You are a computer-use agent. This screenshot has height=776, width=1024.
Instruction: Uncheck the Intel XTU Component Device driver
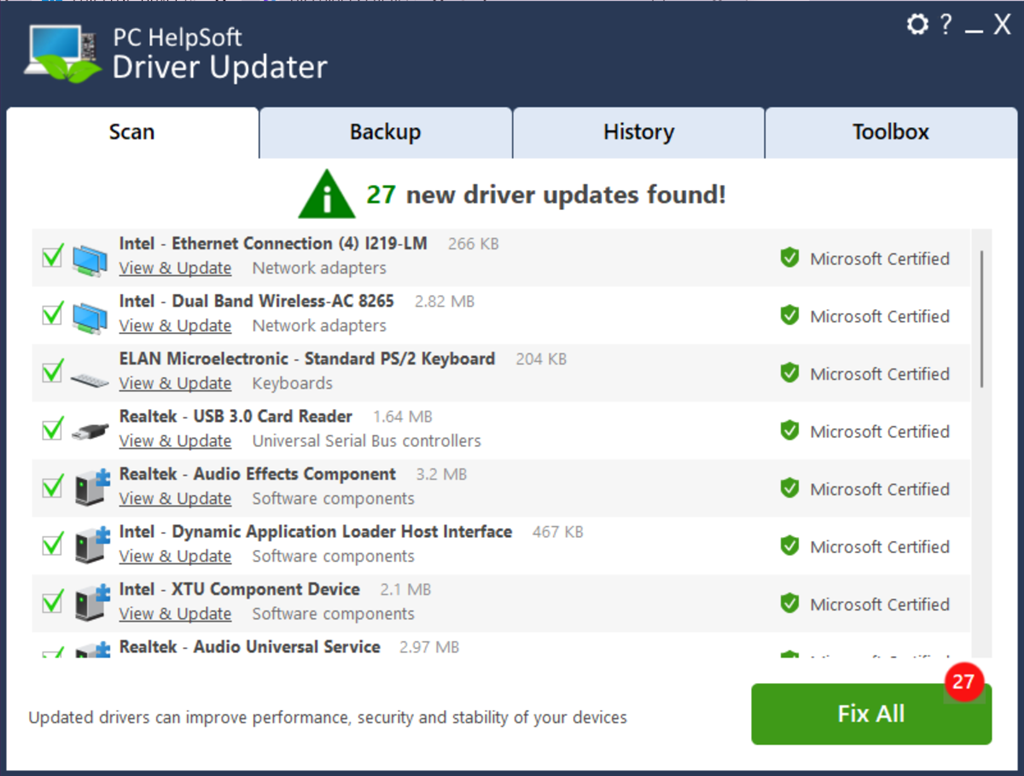53,602
